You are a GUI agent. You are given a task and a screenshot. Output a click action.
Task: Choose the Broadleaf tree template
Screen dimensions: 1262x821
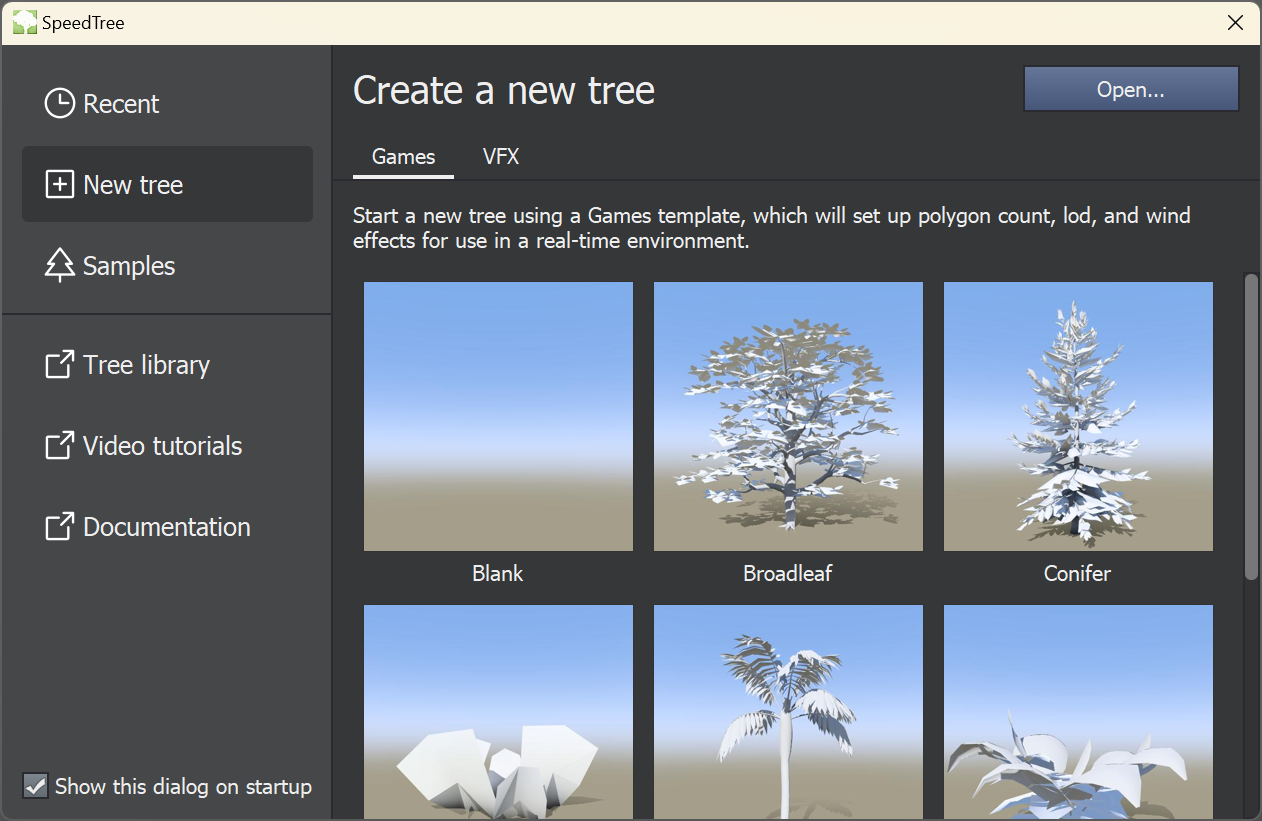click(788, 416)
